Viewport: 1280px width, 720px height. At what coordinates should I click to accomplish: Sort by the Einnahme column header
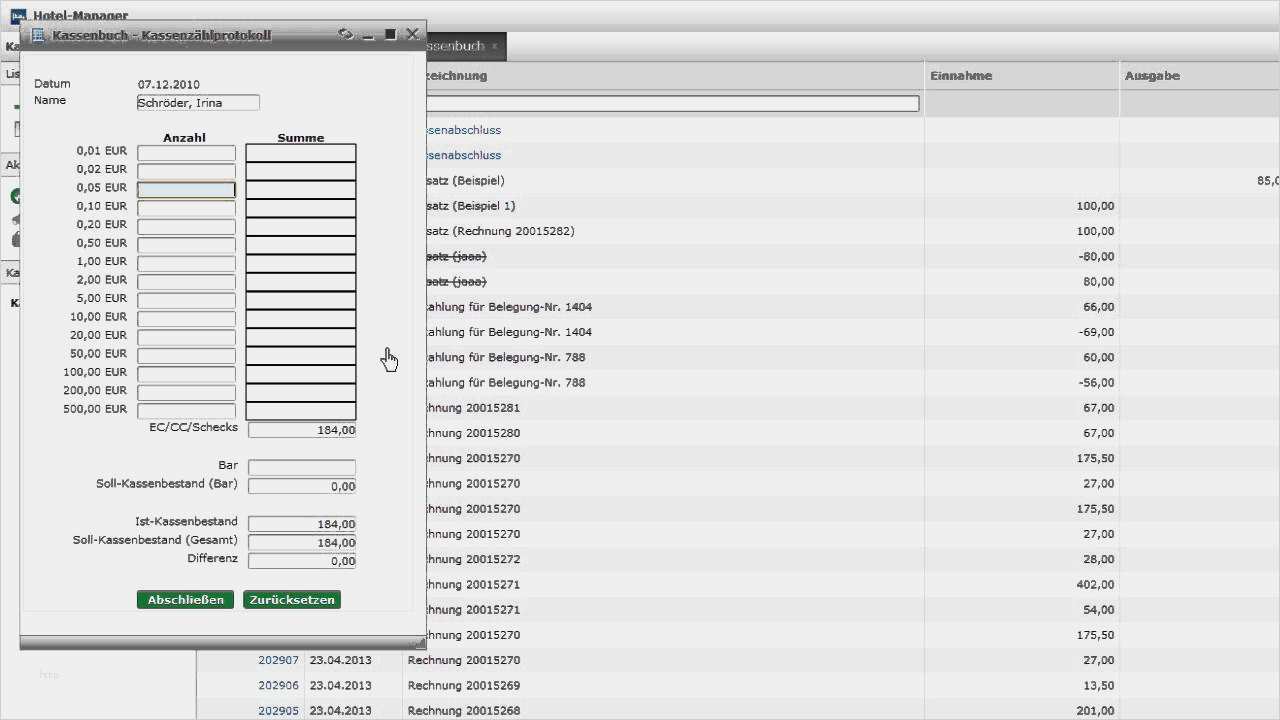pyautogui.click(x=1020, y=76)
